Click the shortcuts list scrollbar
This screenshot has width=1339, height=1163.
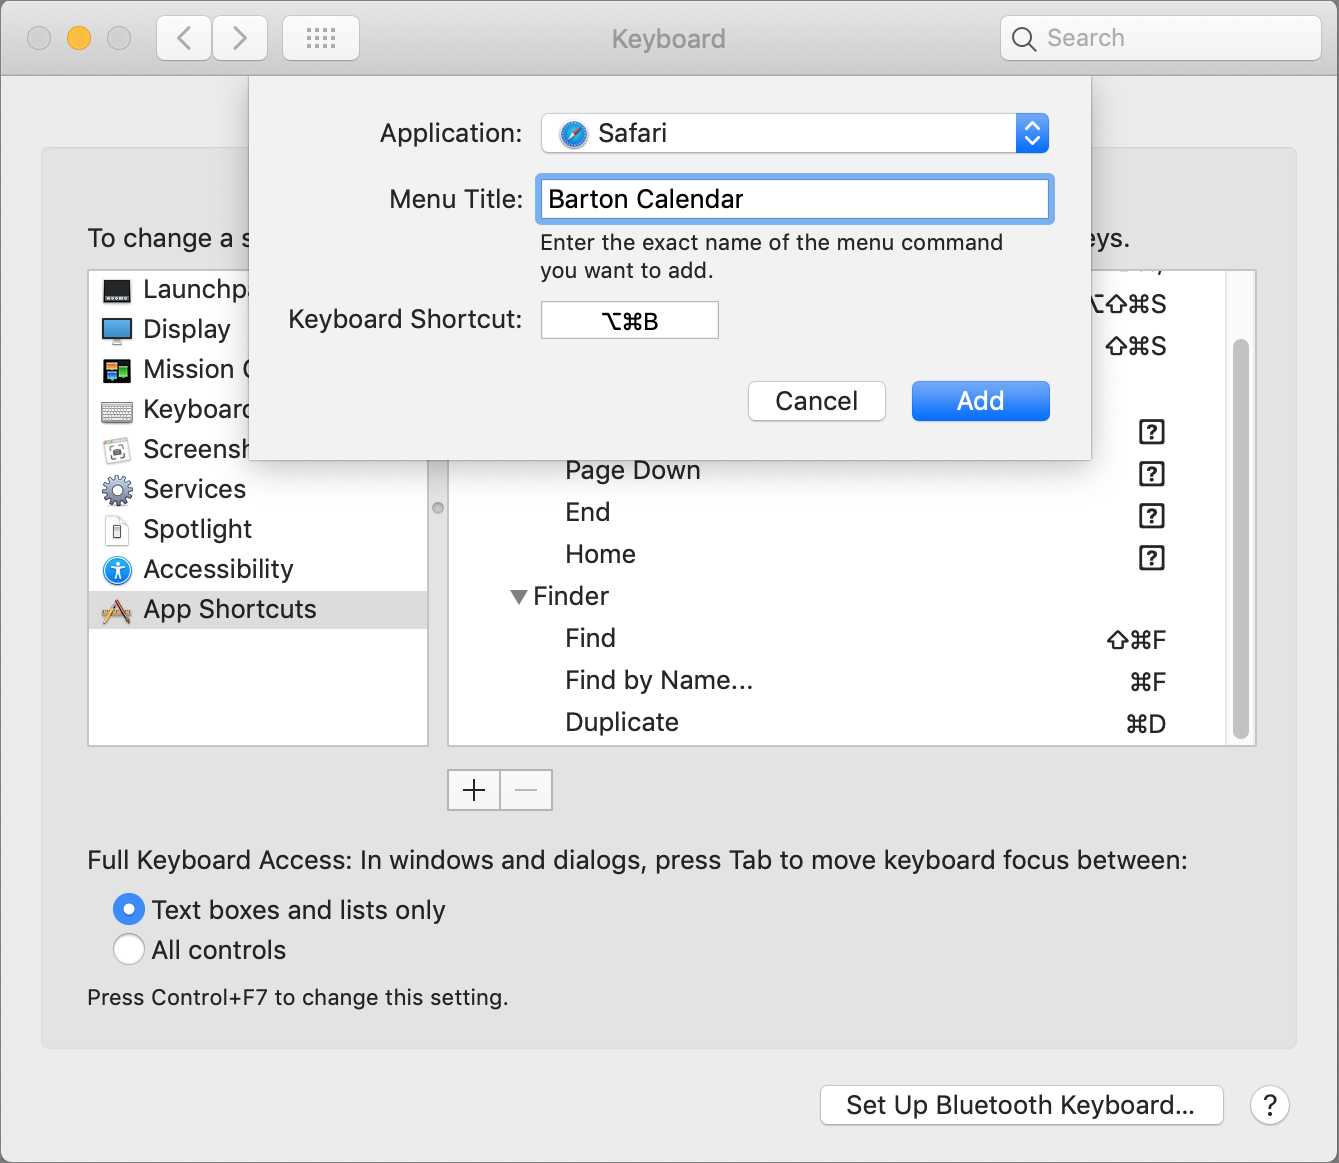point(1241,539)
